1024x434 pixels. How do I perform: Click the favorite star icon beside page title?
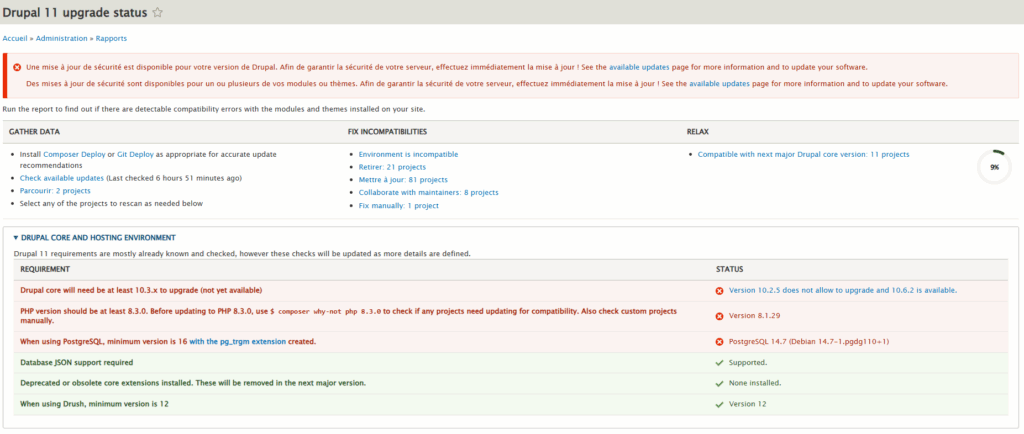click(x=158, y=13)
